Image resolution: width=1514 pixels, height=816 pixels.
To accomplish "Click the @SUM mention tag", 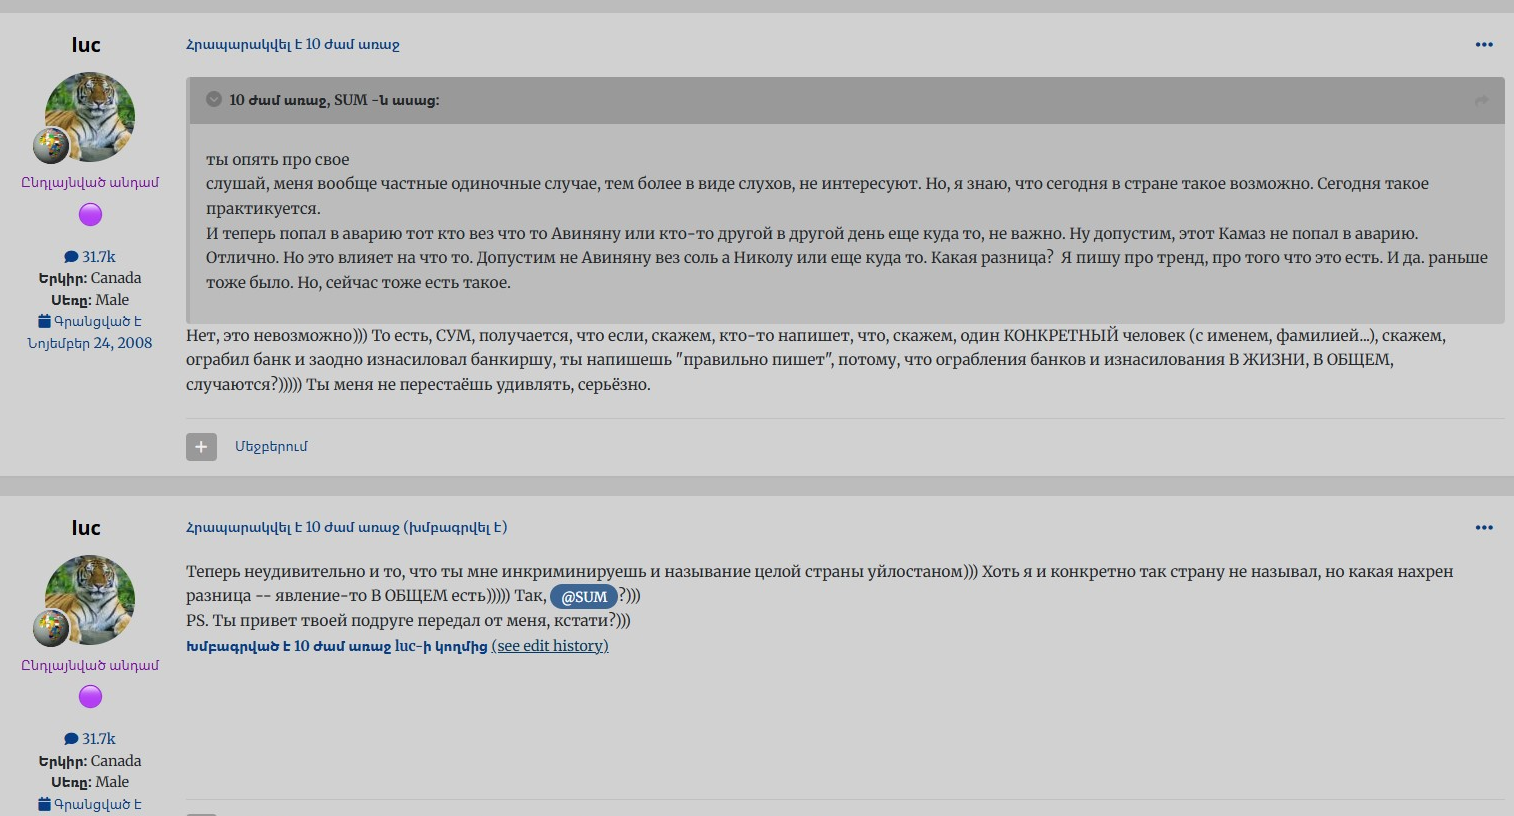I will (584, 597).
